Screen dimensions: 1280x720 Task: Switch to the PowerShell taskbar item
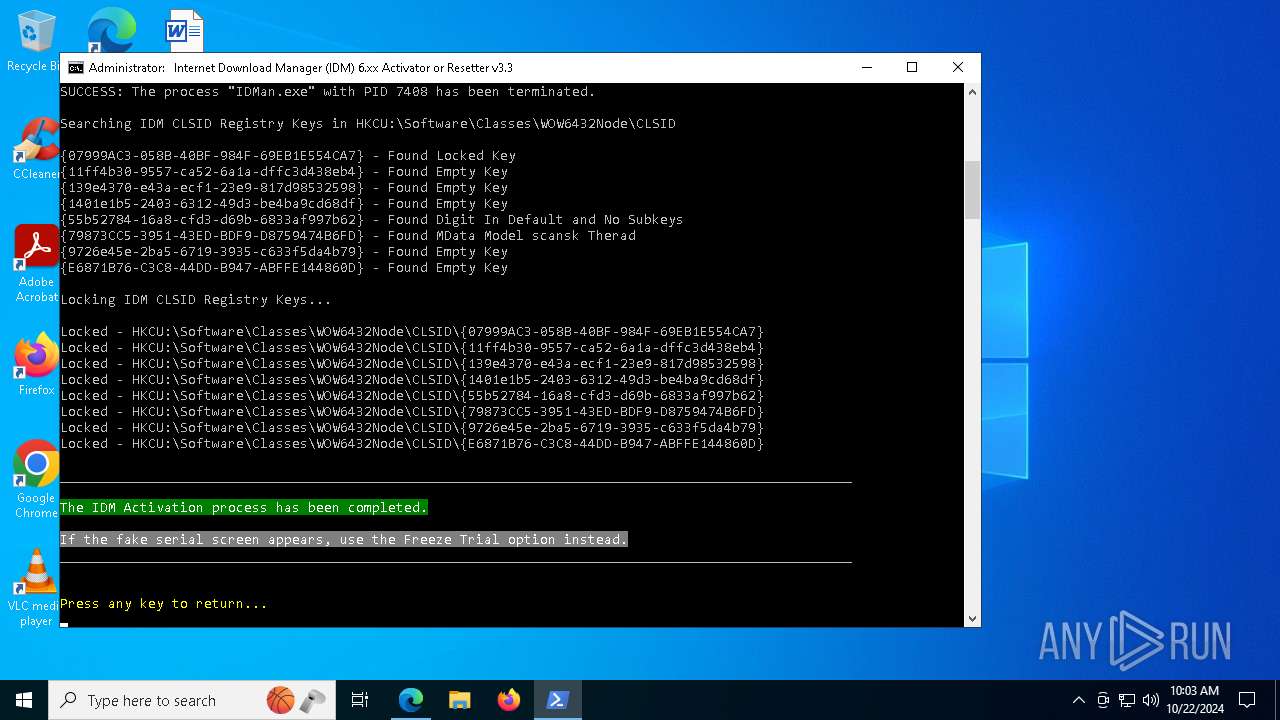coord(557,700)
